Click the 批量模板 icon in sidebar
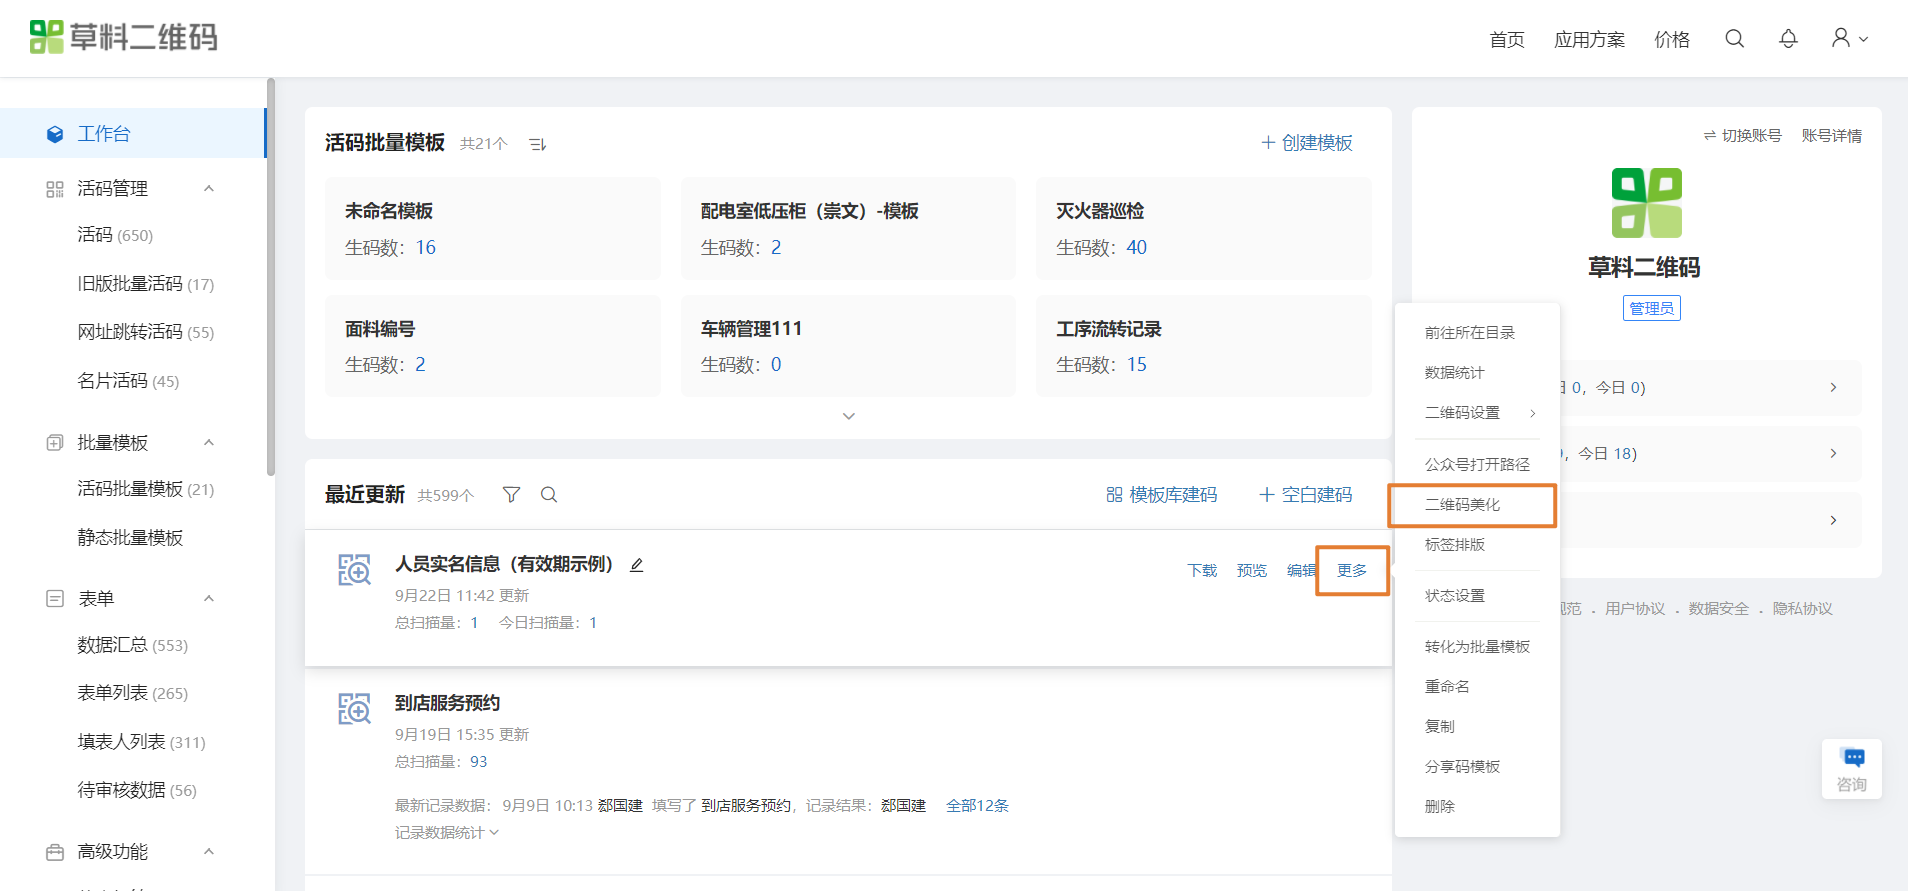 point(55,442)
